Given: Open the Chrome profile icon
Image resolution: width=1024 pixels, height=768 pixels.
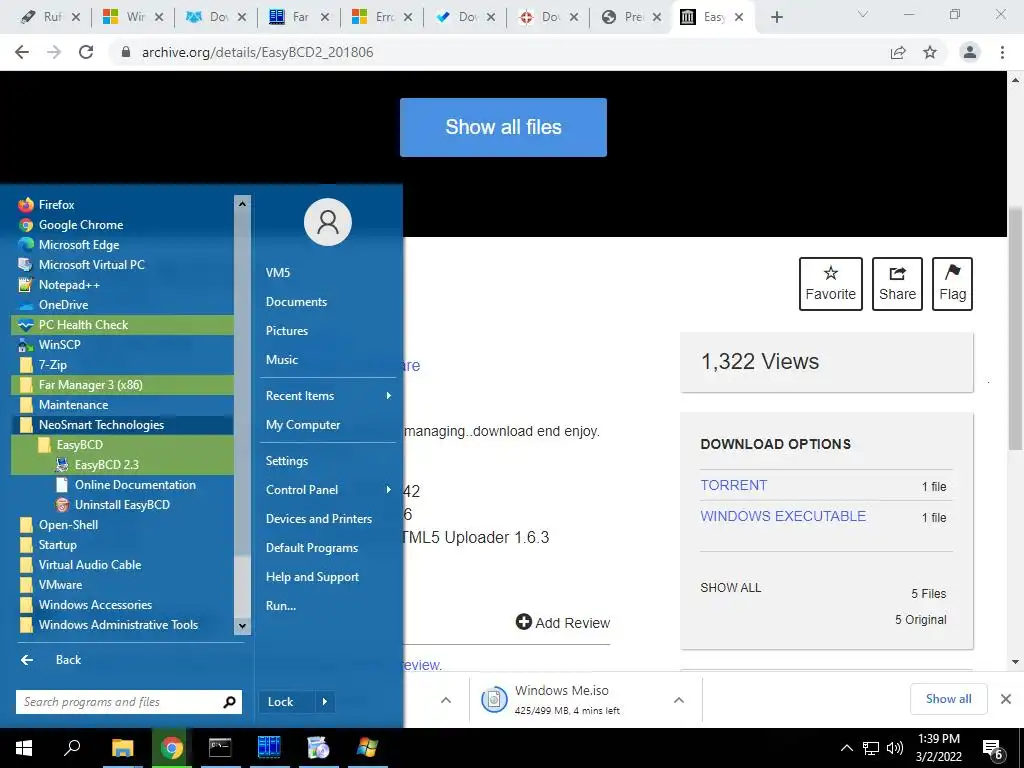Looking at the screenshot, I should point(970,52).
